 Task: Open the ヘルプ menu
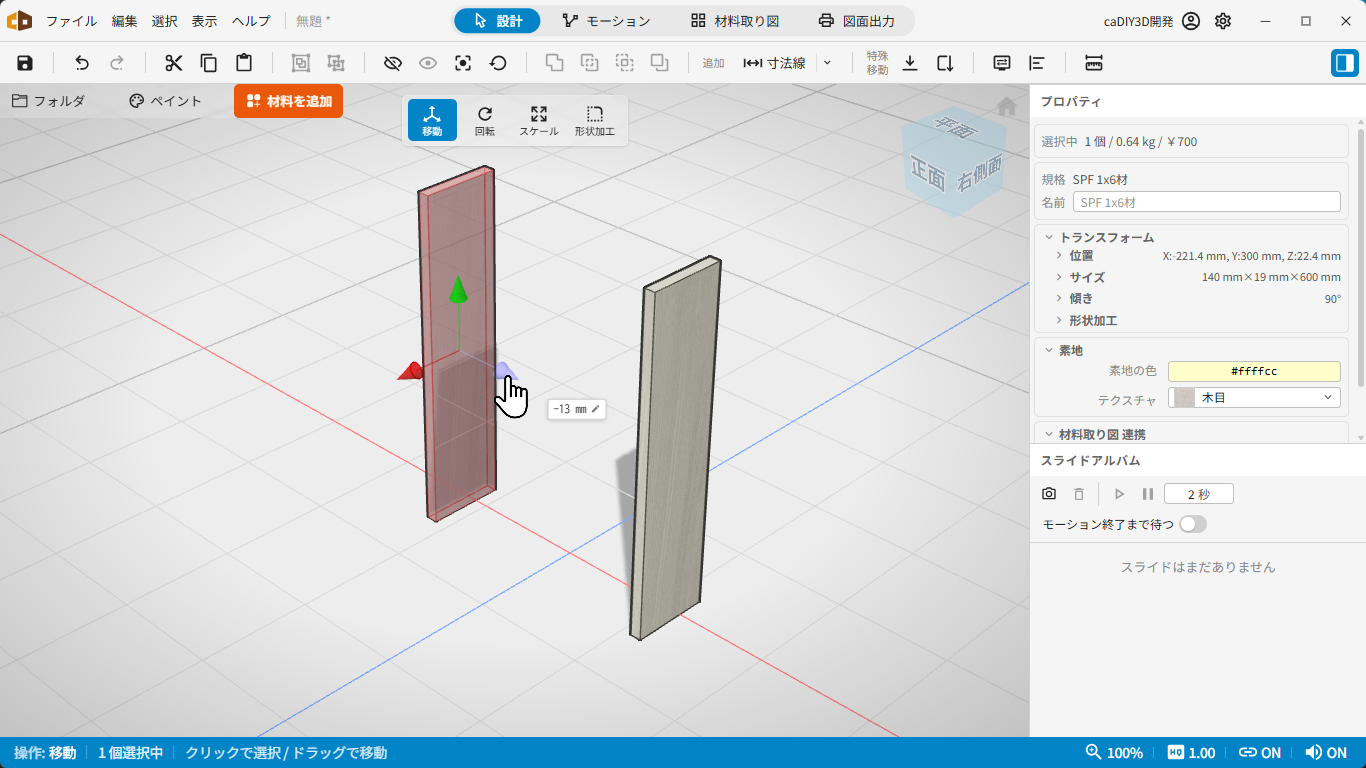(251, 21)
